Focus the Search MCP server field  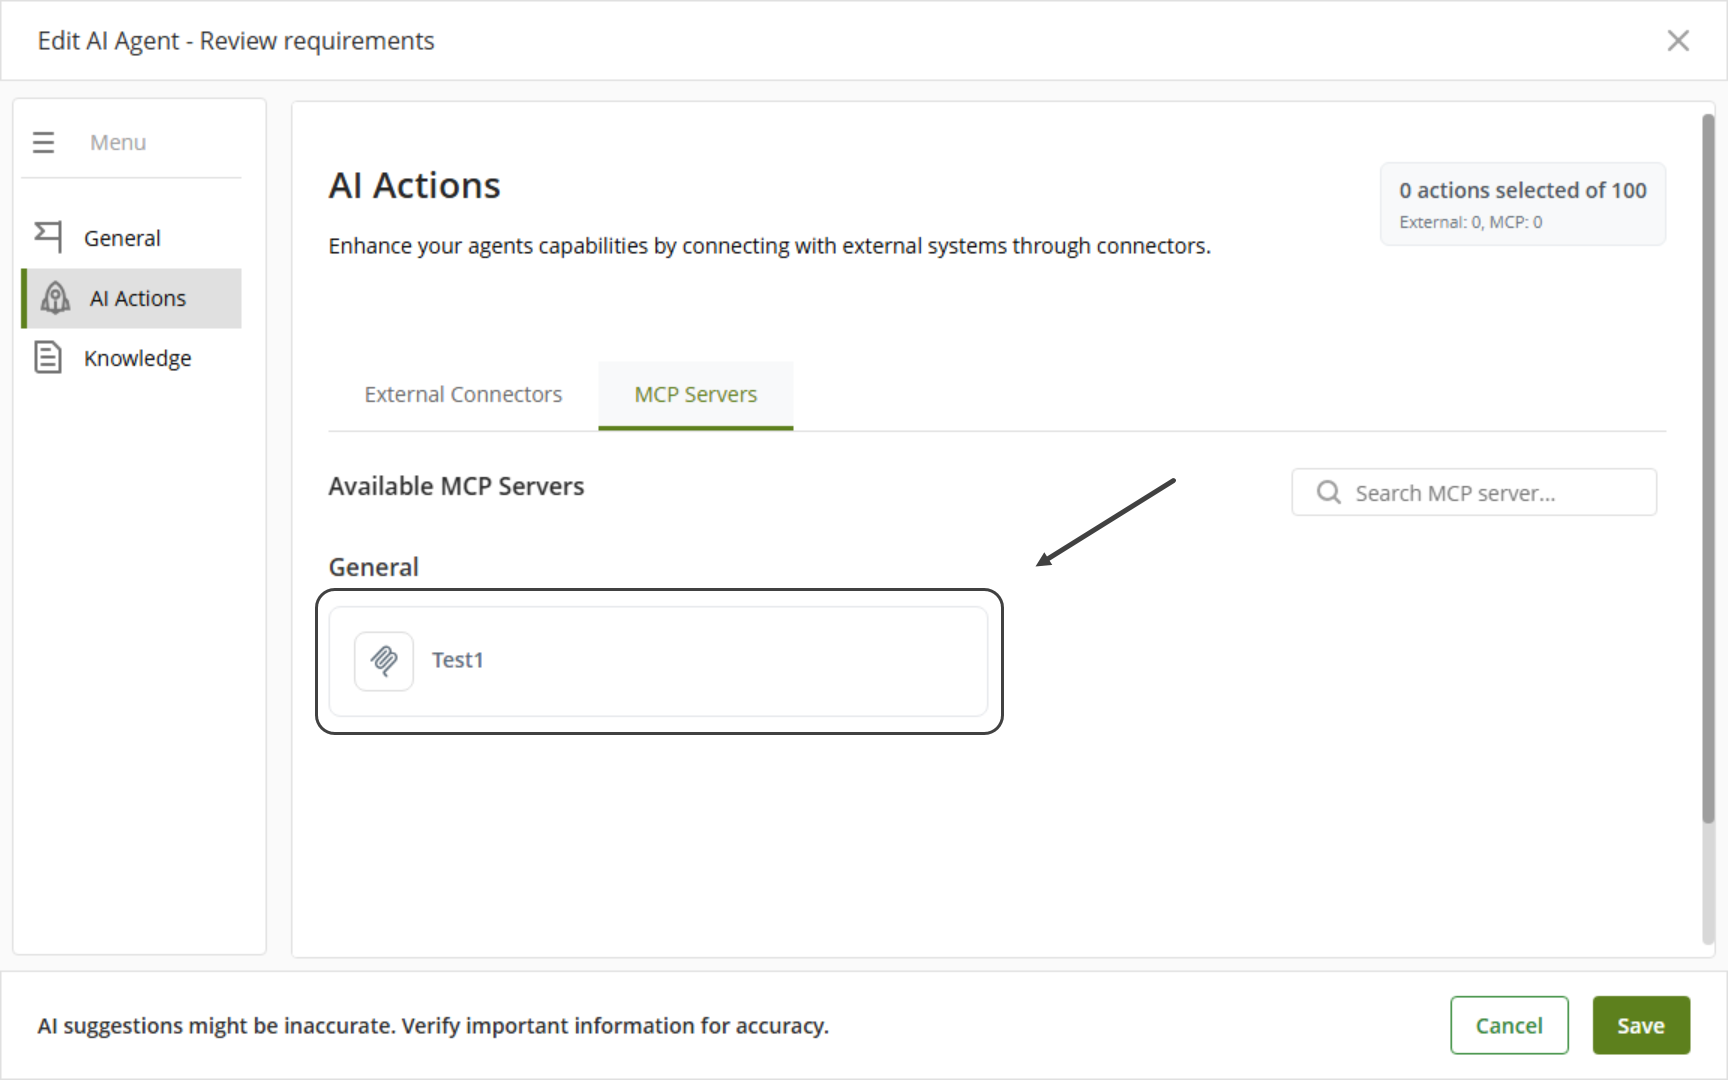(1490, 493)
